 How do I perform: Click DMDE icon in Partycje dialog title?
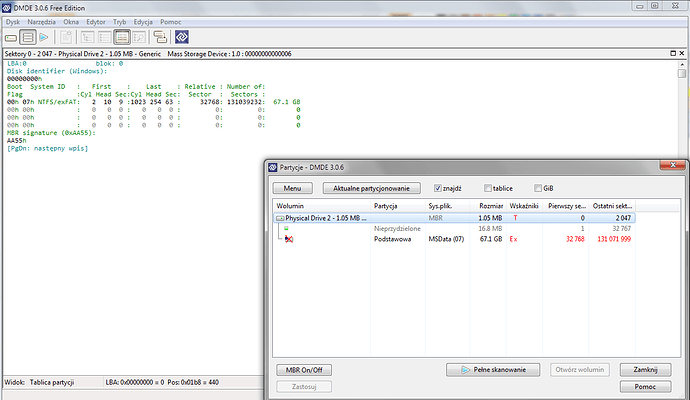coord(273,167)
